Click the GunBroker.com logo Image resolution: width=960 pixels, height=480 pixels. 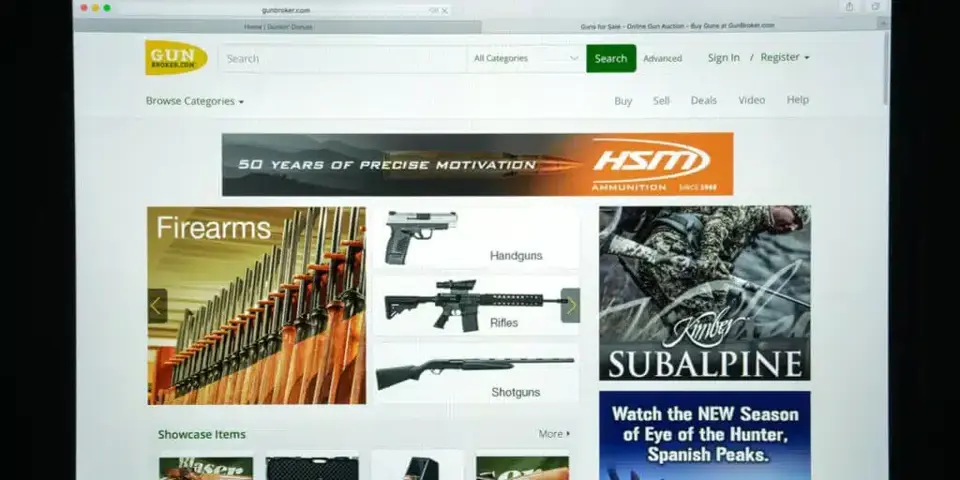[x=176, y=58]
